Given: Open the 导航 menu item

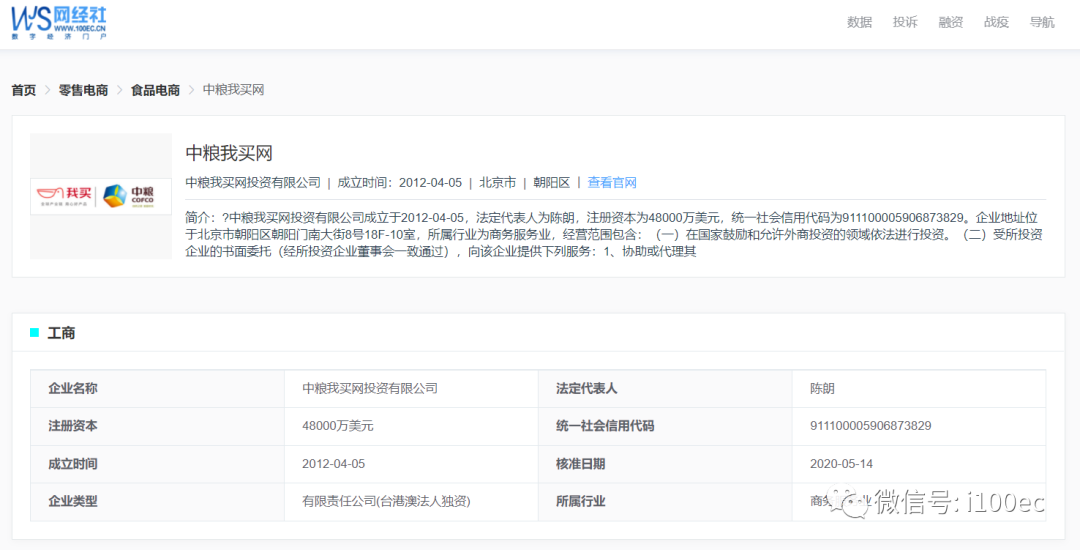Looking at the screenshot, I should 1042,22.
